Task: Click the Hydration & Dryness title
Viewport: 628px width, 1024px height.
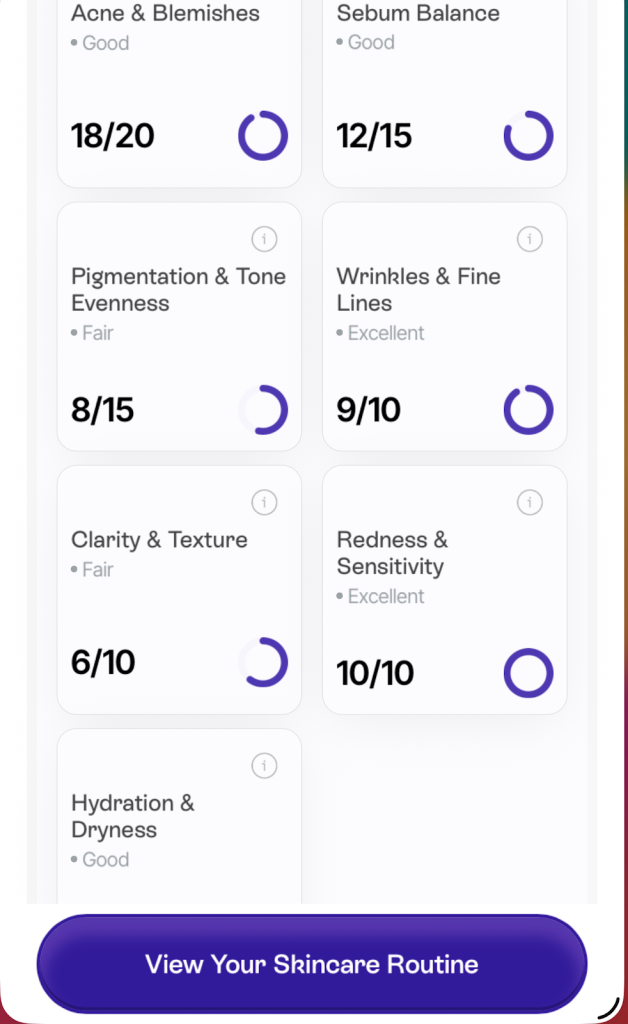Action: 133,816
